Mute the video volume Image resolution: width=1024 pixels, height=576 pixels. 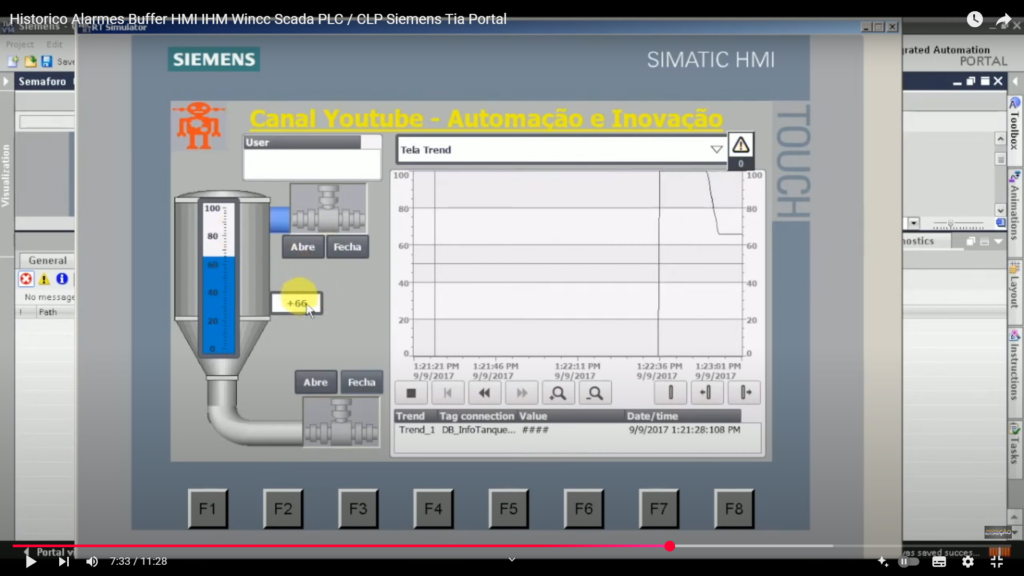click(92, 562)
